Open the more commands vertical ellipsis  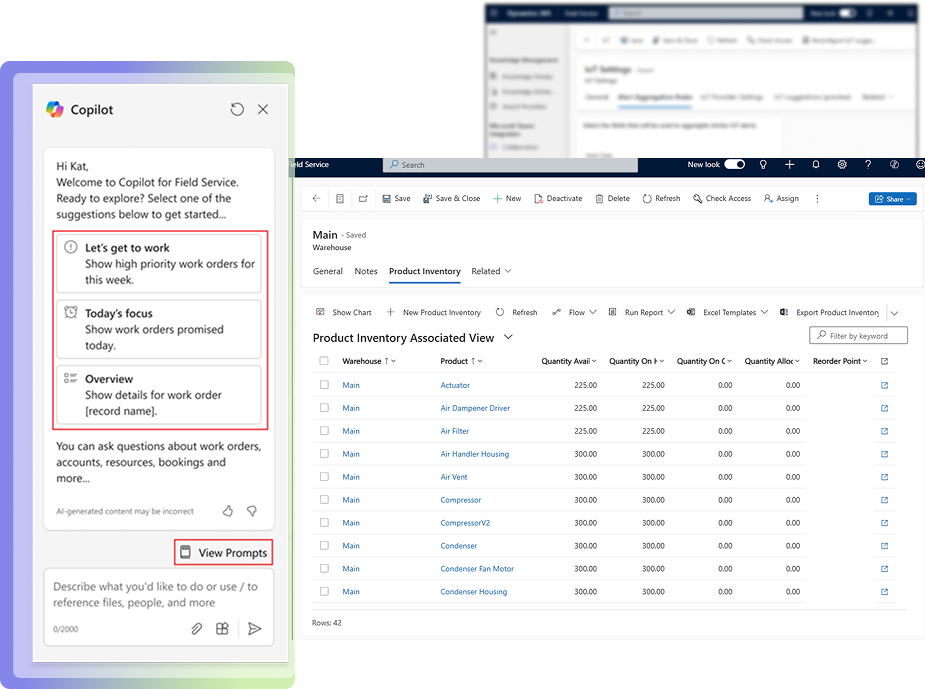coord(817,199)
